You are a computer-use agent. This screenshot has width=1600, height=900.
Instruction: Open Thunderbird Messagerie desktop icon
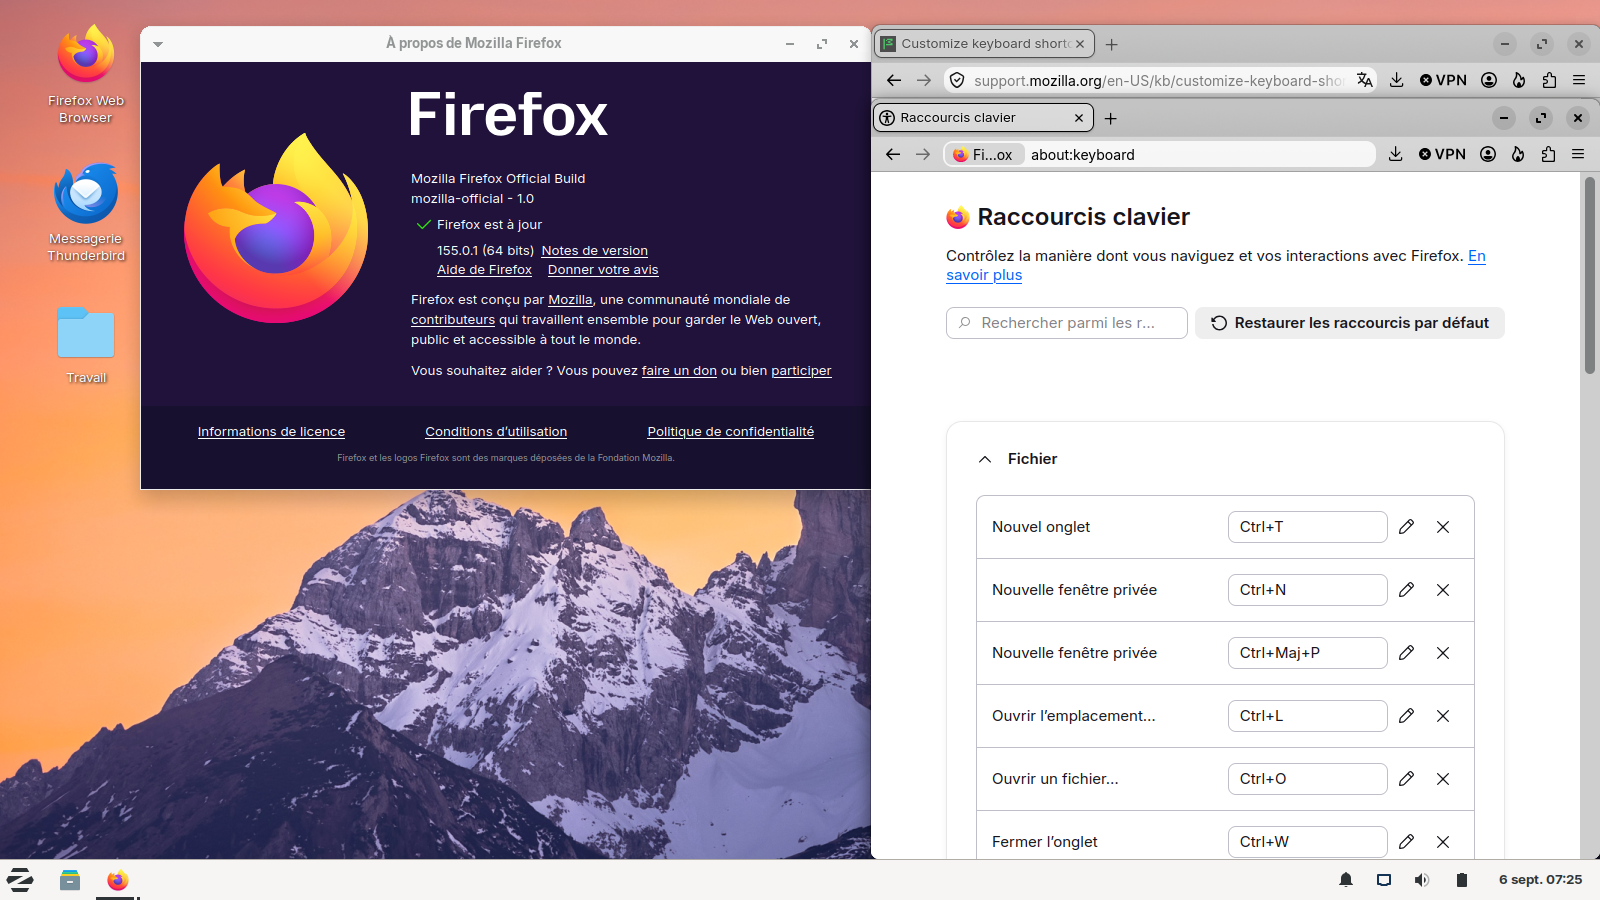[86, 212]
